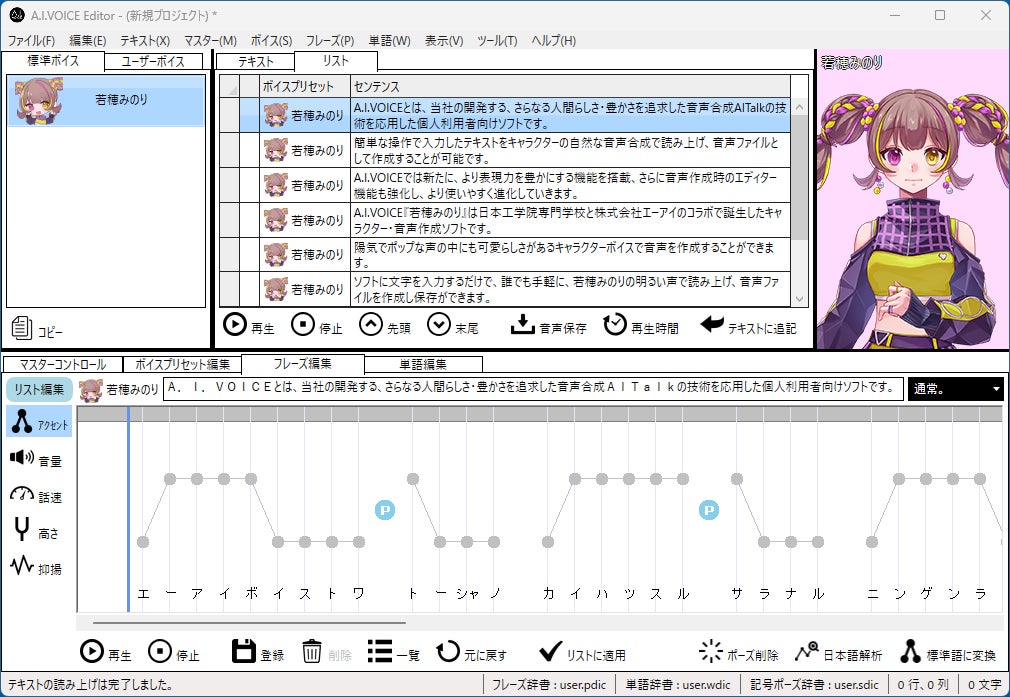Switch to the テキスト tab
The image size is (1010, 697).
click(256, 61)
